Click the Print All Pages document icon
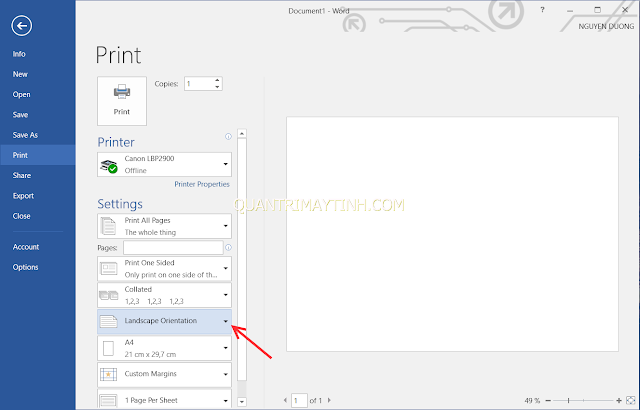This screenshot has width=640, height=410. click(x=109, y=226)
